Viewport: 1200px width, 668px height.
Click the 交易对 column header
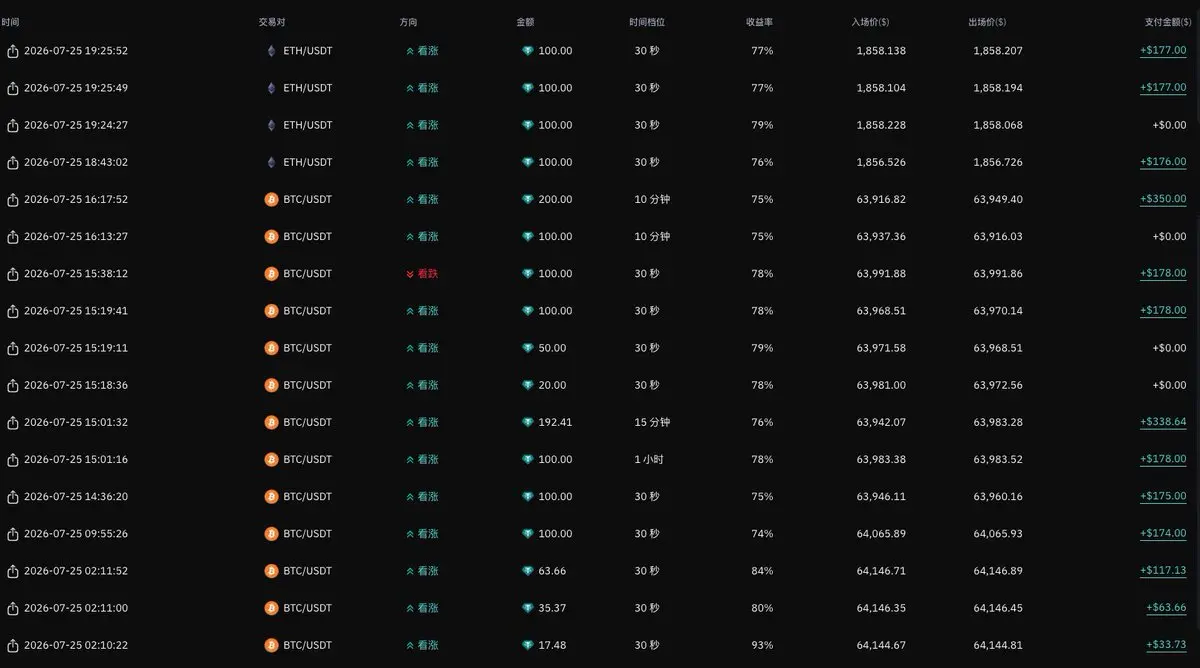pyautogui.click(x=272, y=21)
